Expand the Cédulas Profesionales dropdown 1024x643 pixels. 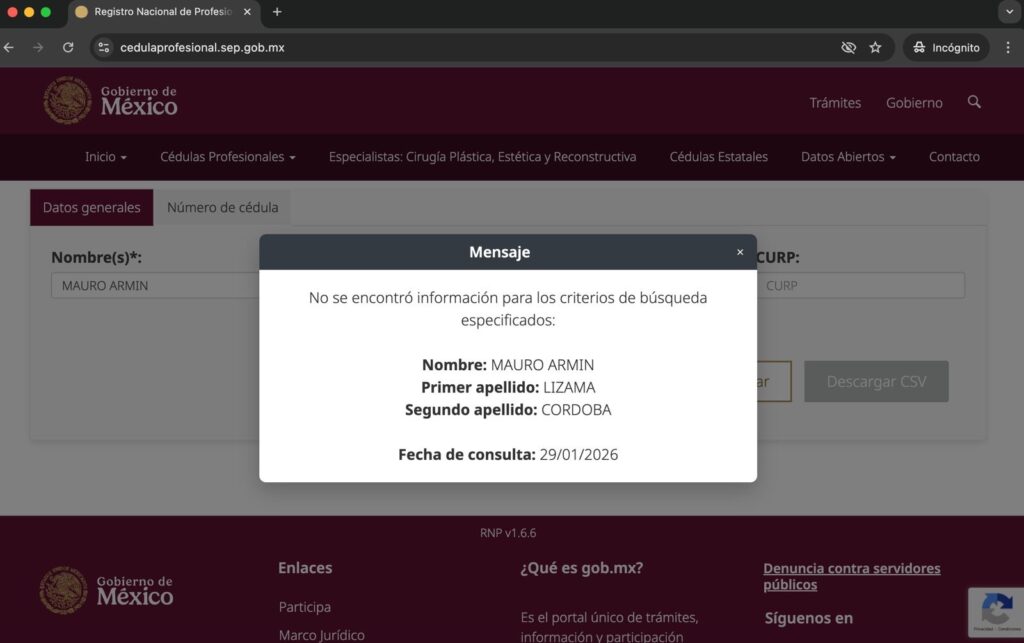click(x=227, y=157)
